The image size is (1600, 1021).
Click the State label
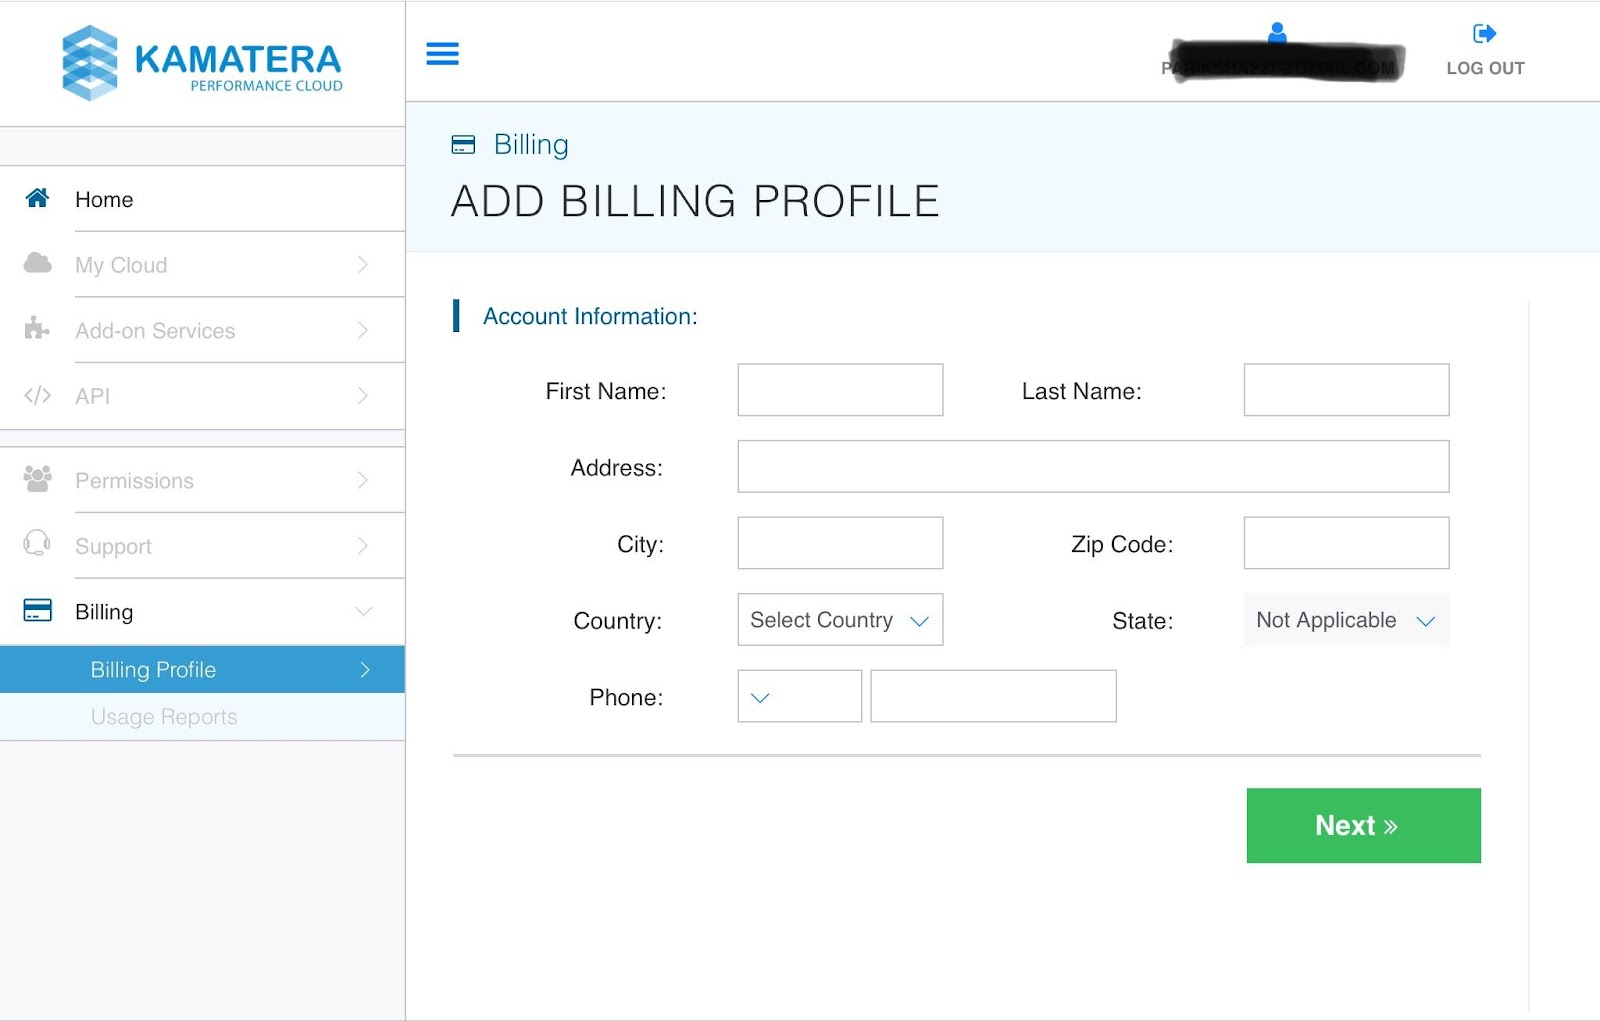(1142, 621)
